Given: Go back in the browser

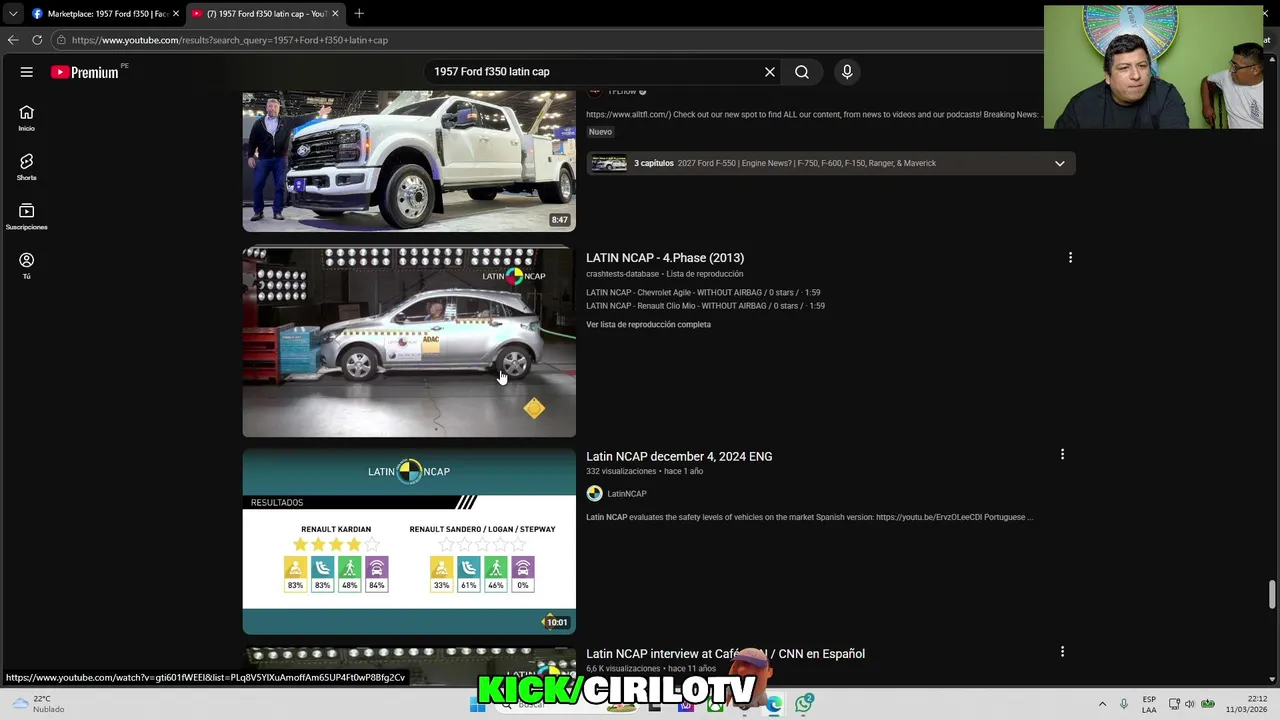Looking at the screenshot, I should coord(13,40).
